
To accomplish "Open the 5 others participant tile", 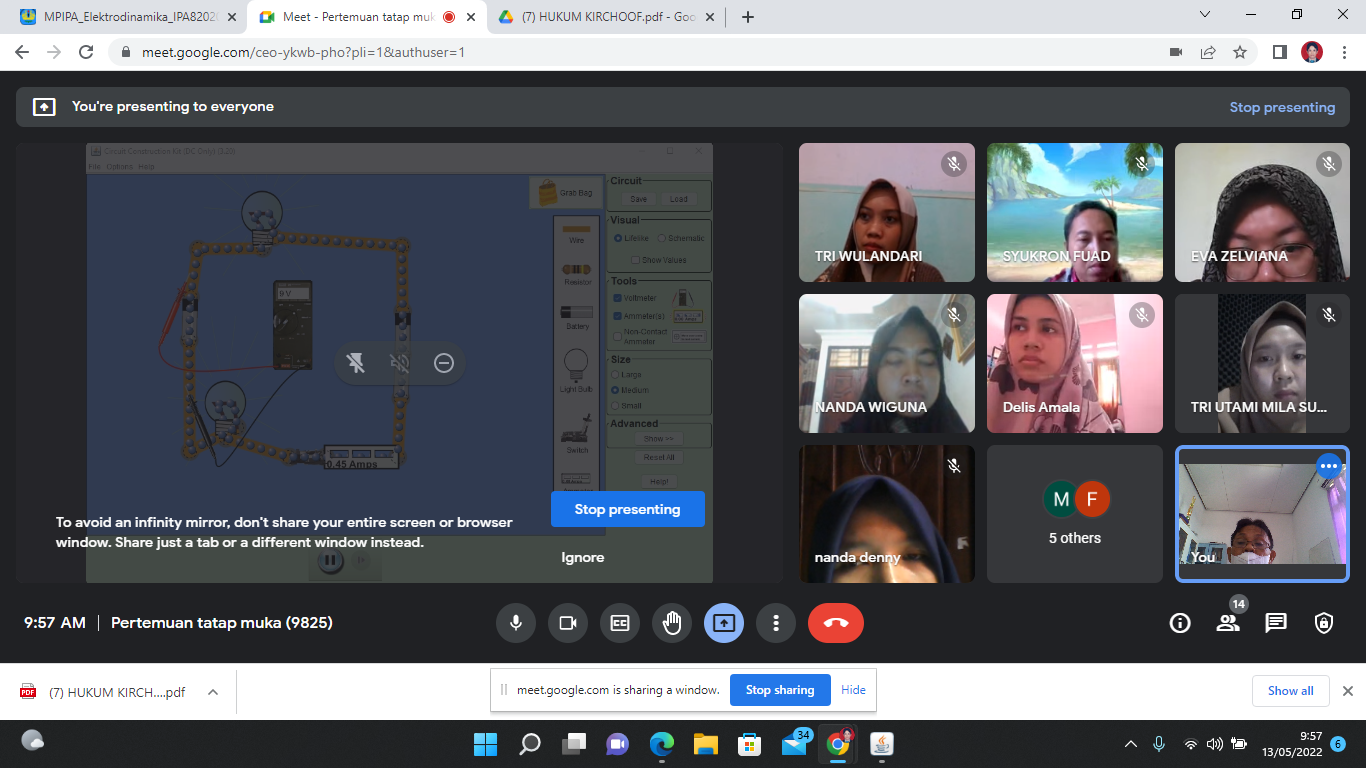I will (x=1075, y=514).
